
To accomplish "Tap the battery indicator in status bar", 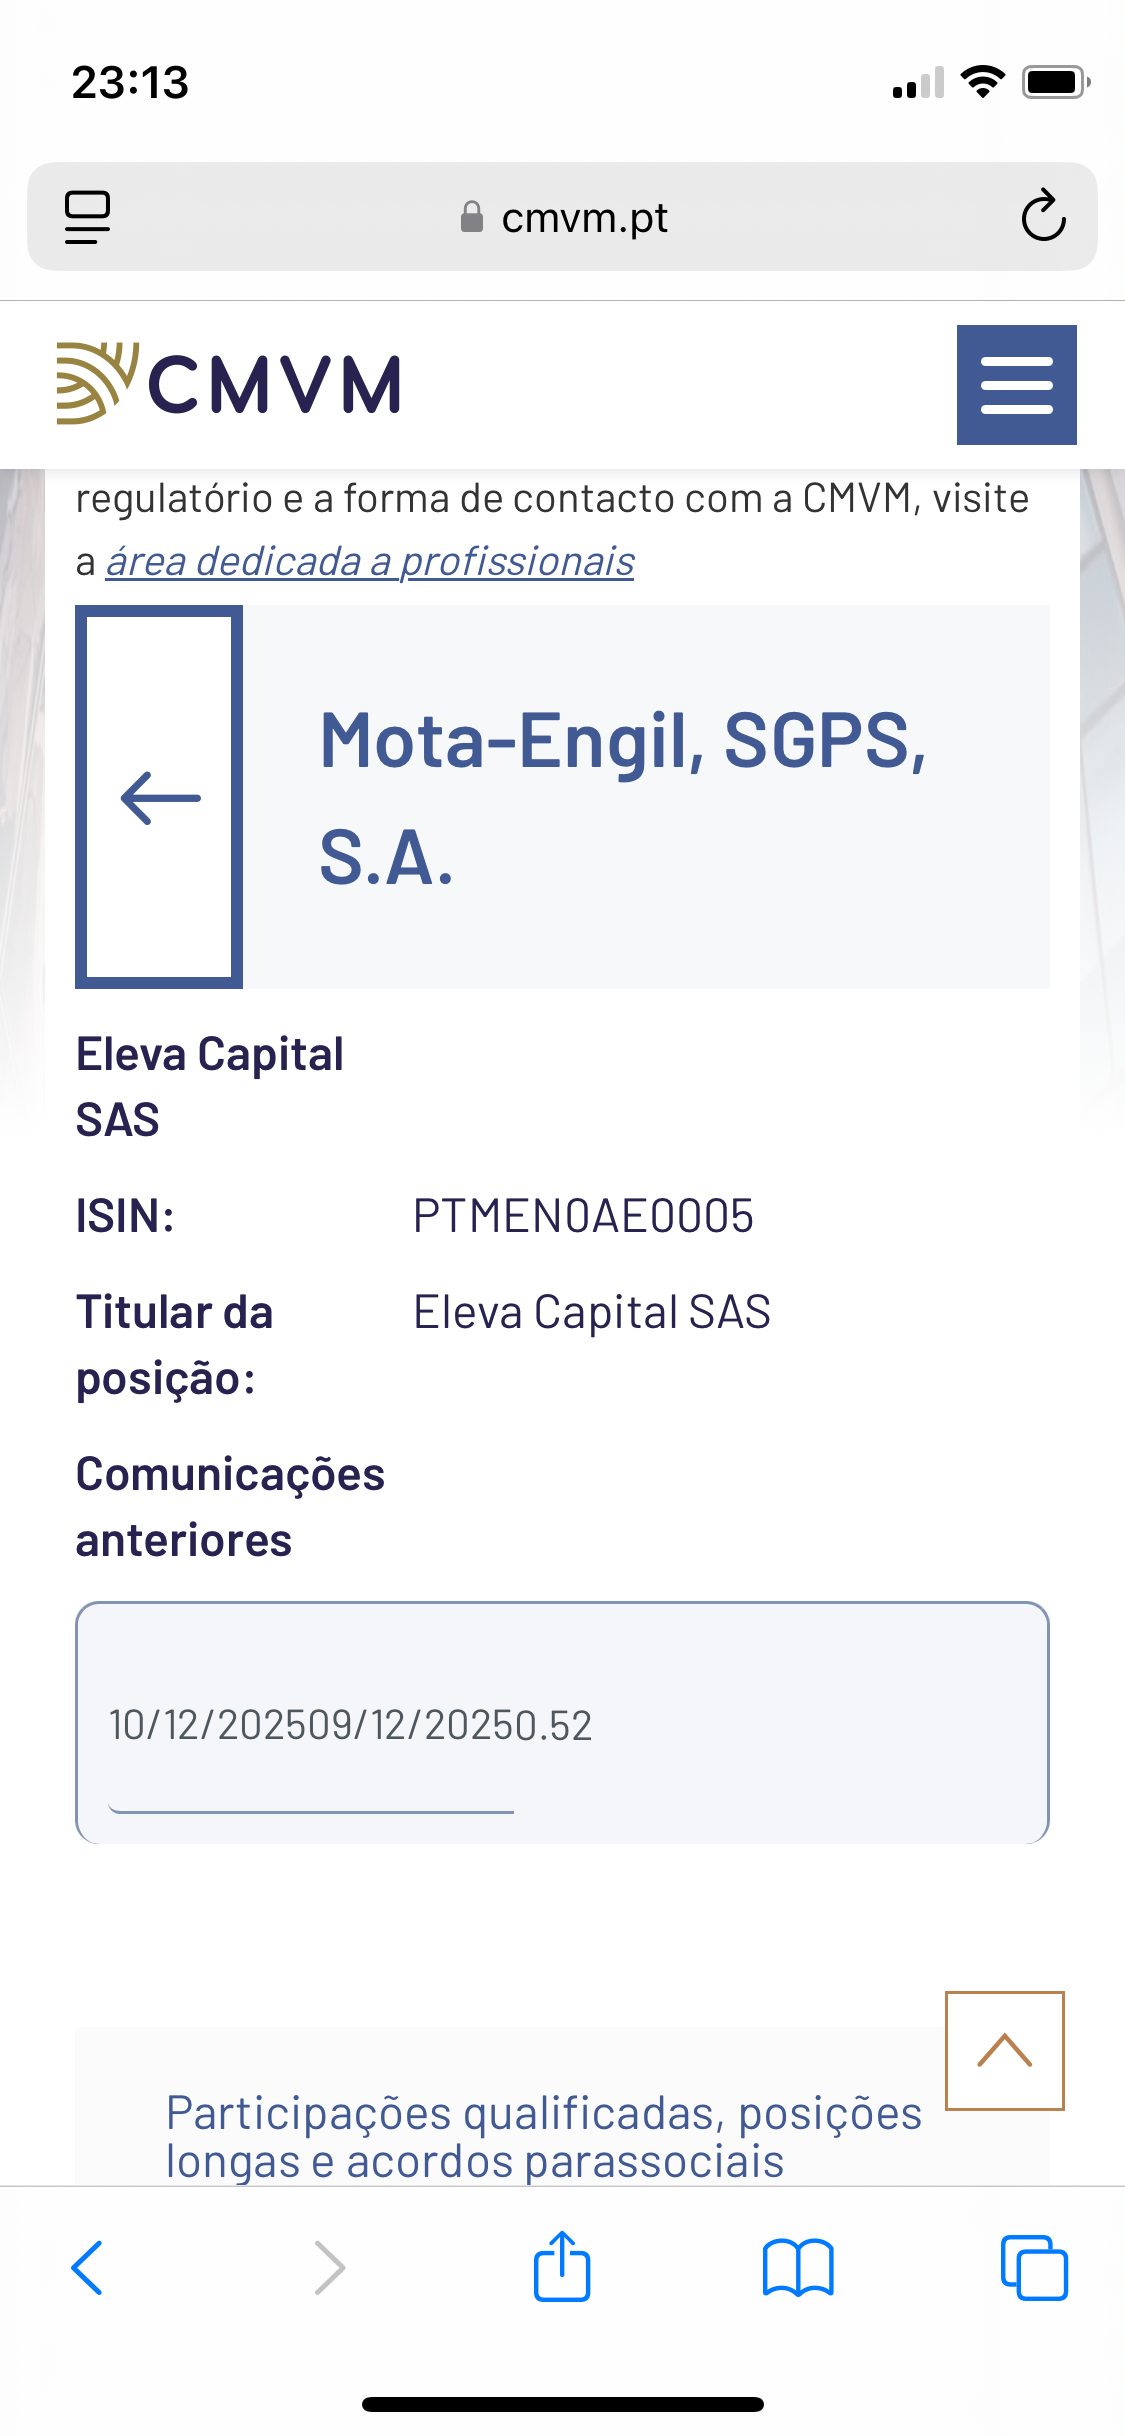I will point(1054,82).
